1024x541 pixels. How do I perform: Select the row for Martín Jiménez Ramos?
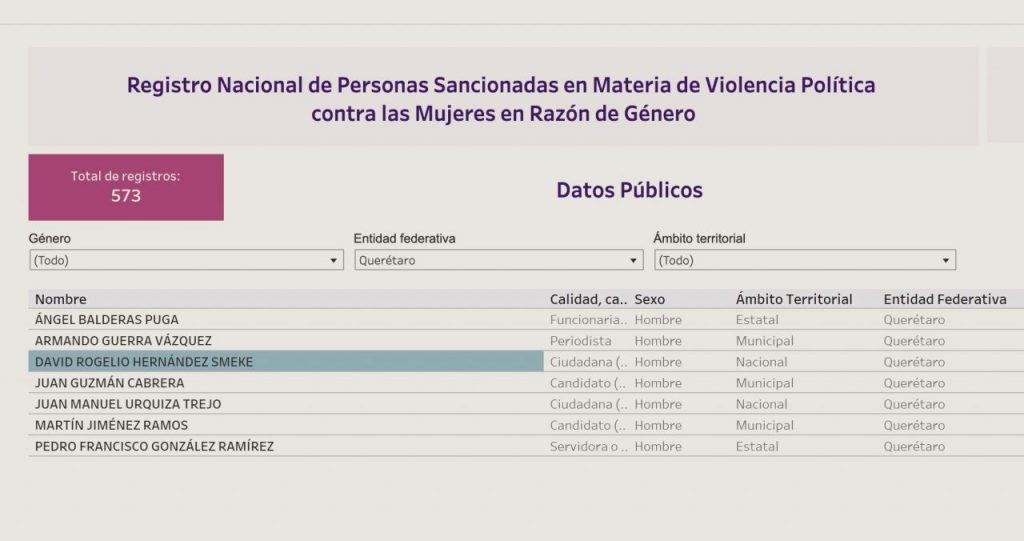(x=112, y=425)
